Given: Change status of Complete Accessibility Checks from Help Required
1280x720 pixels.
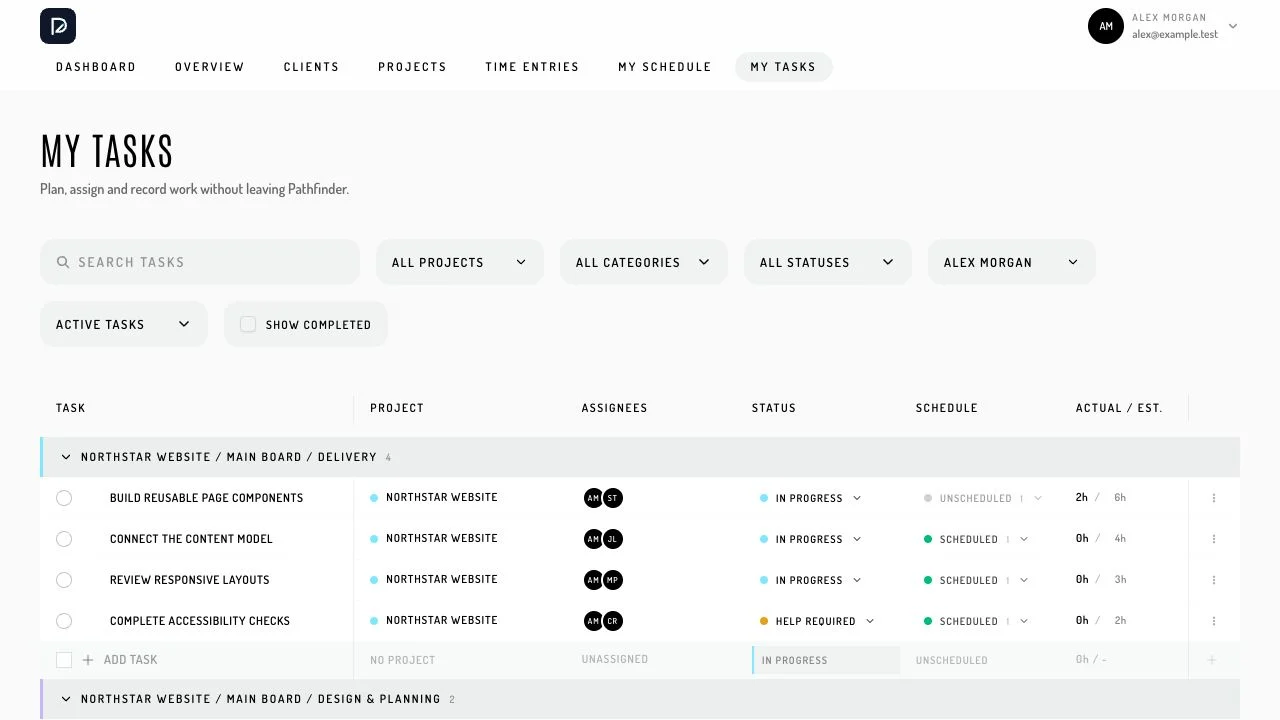Looking at the screenshot, I should [817, 621].
